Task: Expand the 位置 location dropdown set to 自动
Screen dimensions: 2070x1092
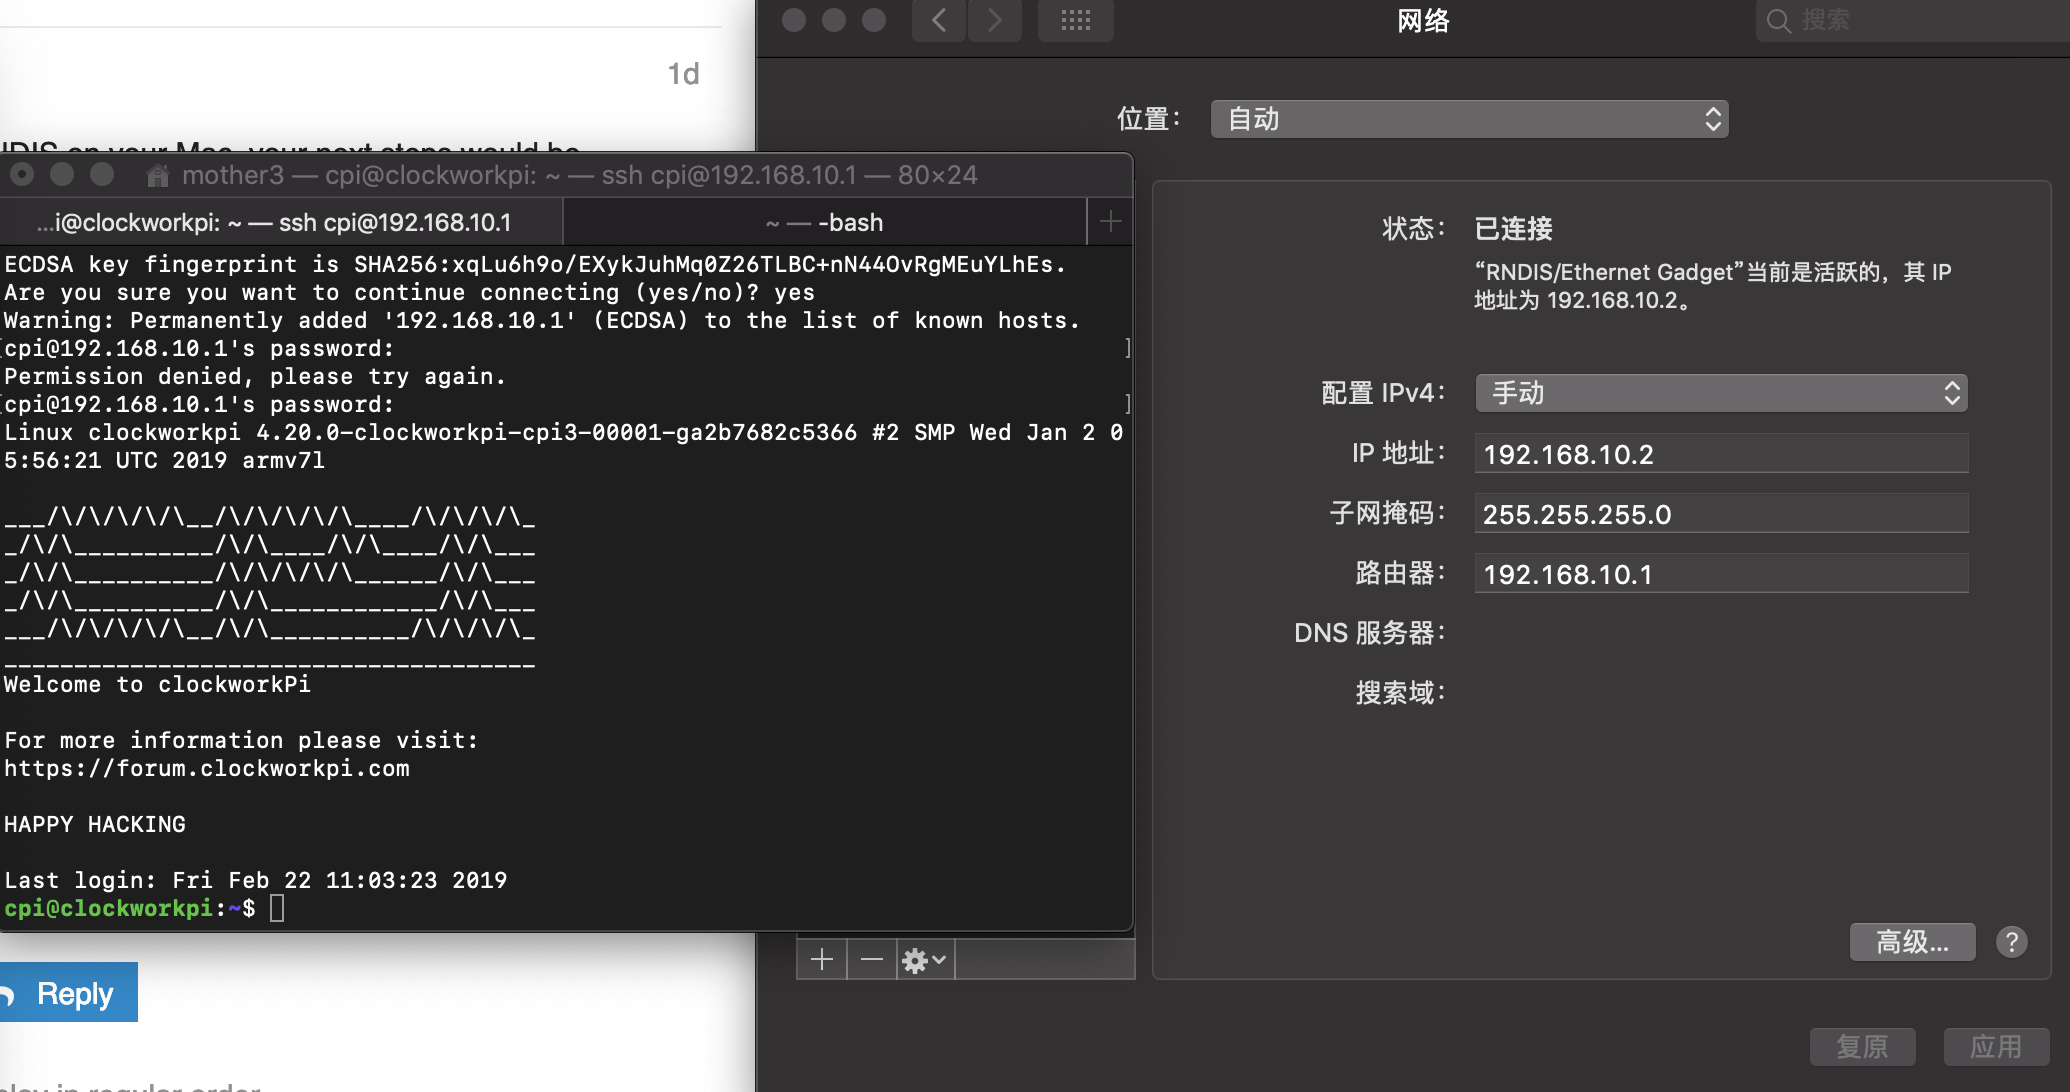Action: 1468,119
